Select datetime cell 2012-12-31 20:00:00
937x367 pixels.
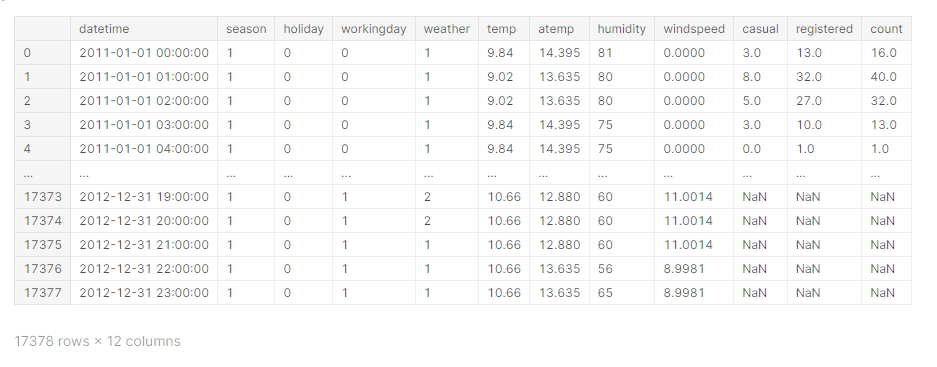(x=144, y=221)
